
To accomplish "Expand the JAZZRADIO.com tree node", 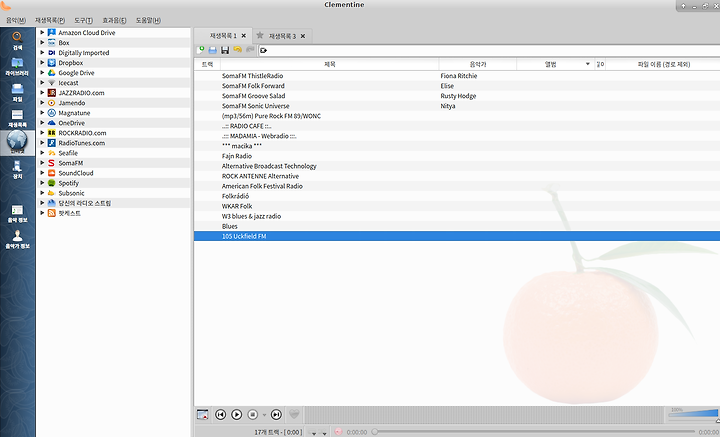I will click(42, 93).
